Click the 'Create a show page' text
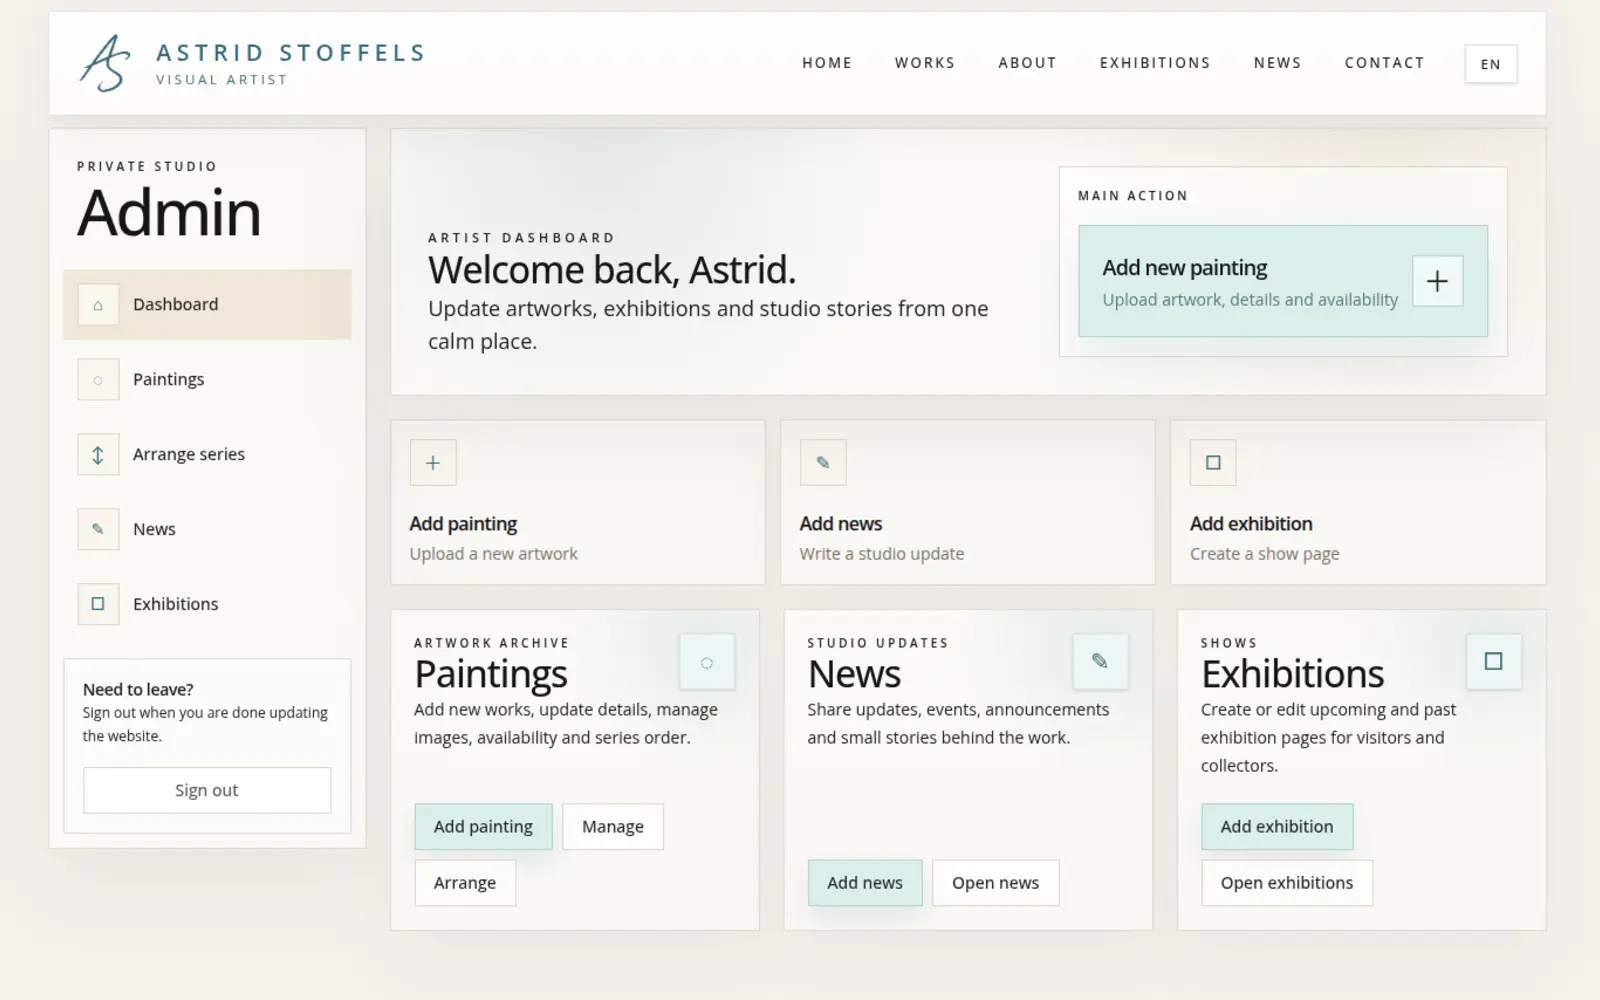Image resolution: width=1600 pixels, height=1000 pixels. click(x=1264, y=554)
